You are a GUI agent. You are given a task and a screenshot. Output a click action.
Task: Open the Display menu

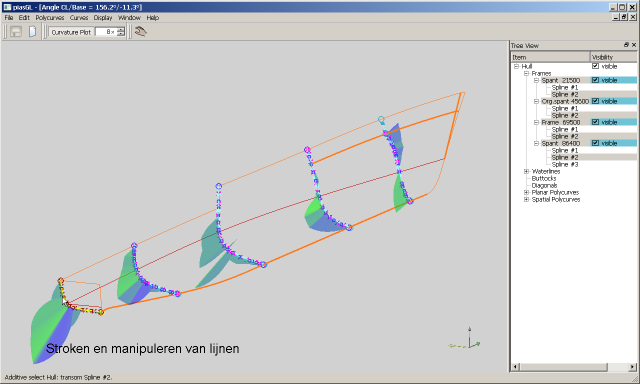click(103, 18)
